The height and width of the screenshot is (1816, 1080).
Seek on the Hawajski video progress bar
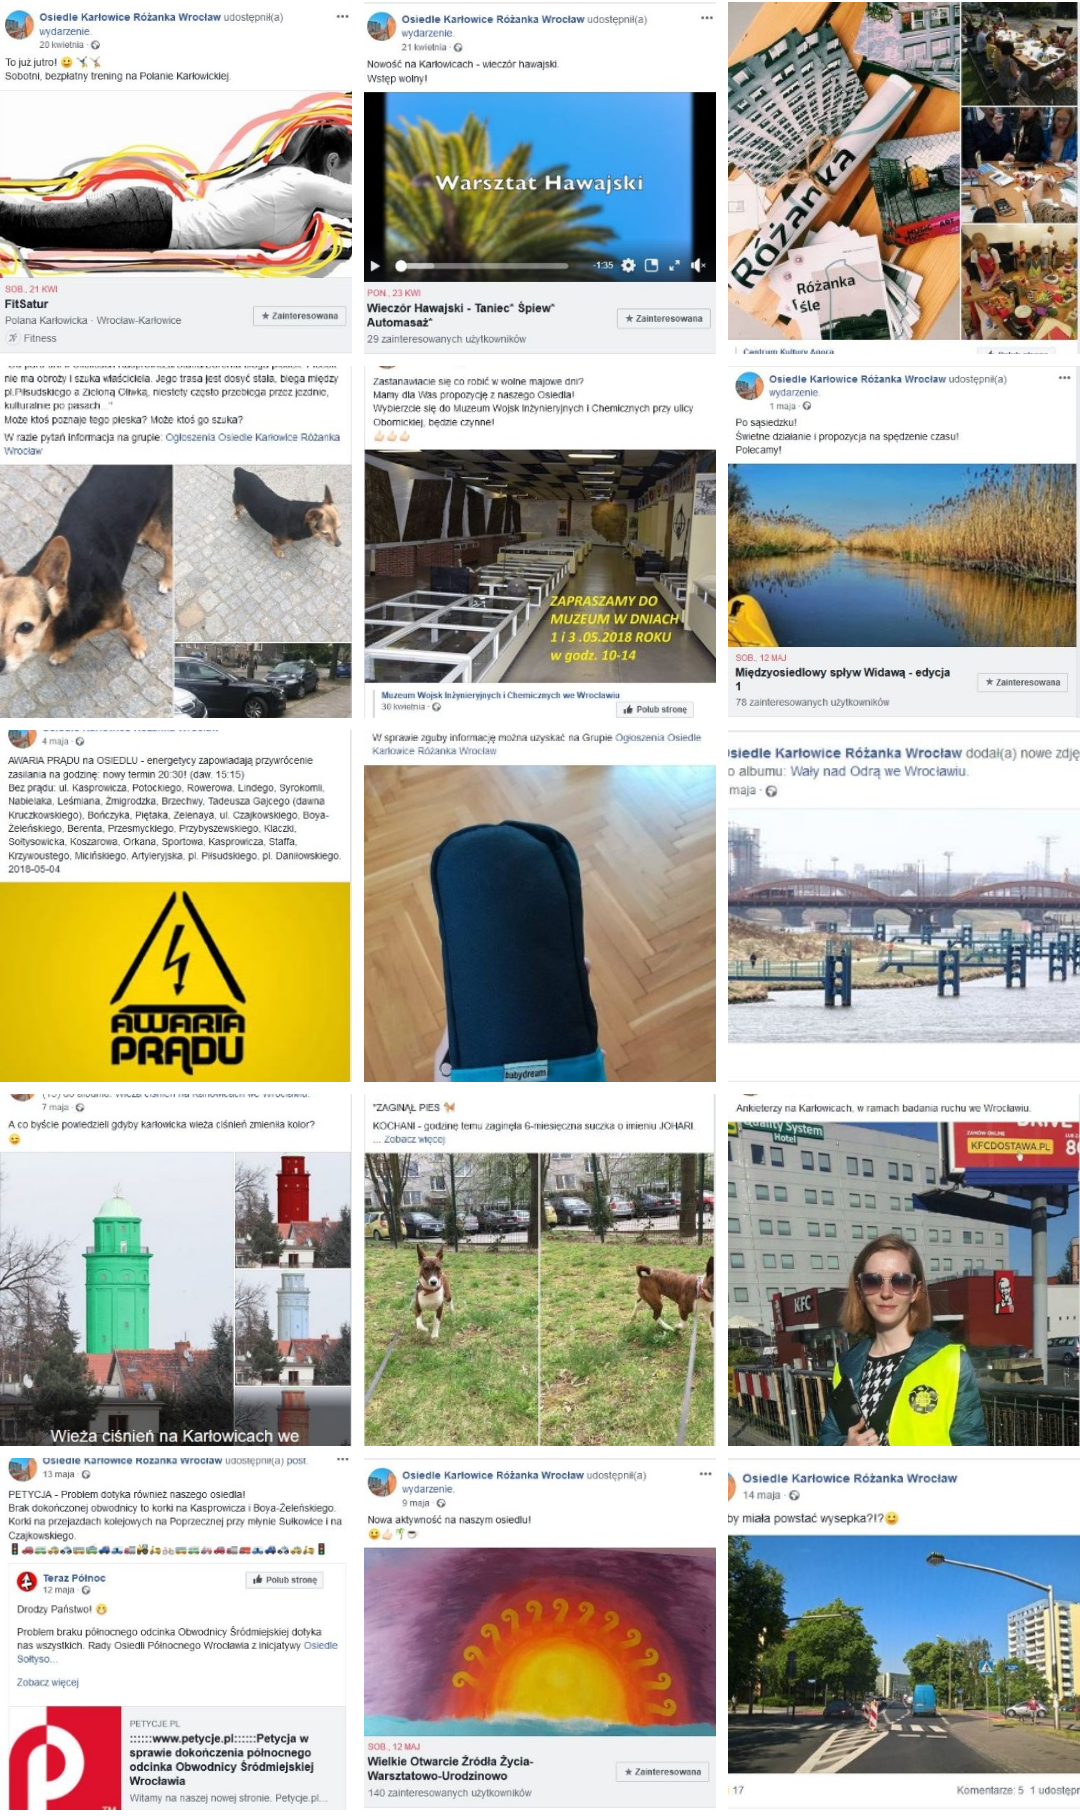coord(482,266)
